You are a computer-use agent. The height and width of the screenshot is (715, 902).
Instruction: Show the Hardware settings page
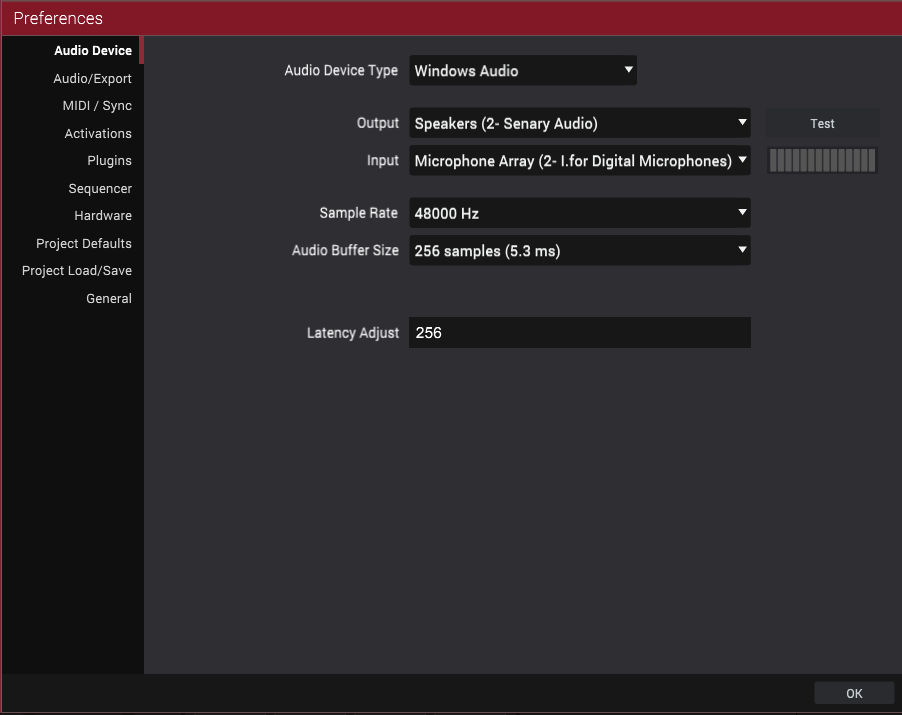[x=103, y=216]
